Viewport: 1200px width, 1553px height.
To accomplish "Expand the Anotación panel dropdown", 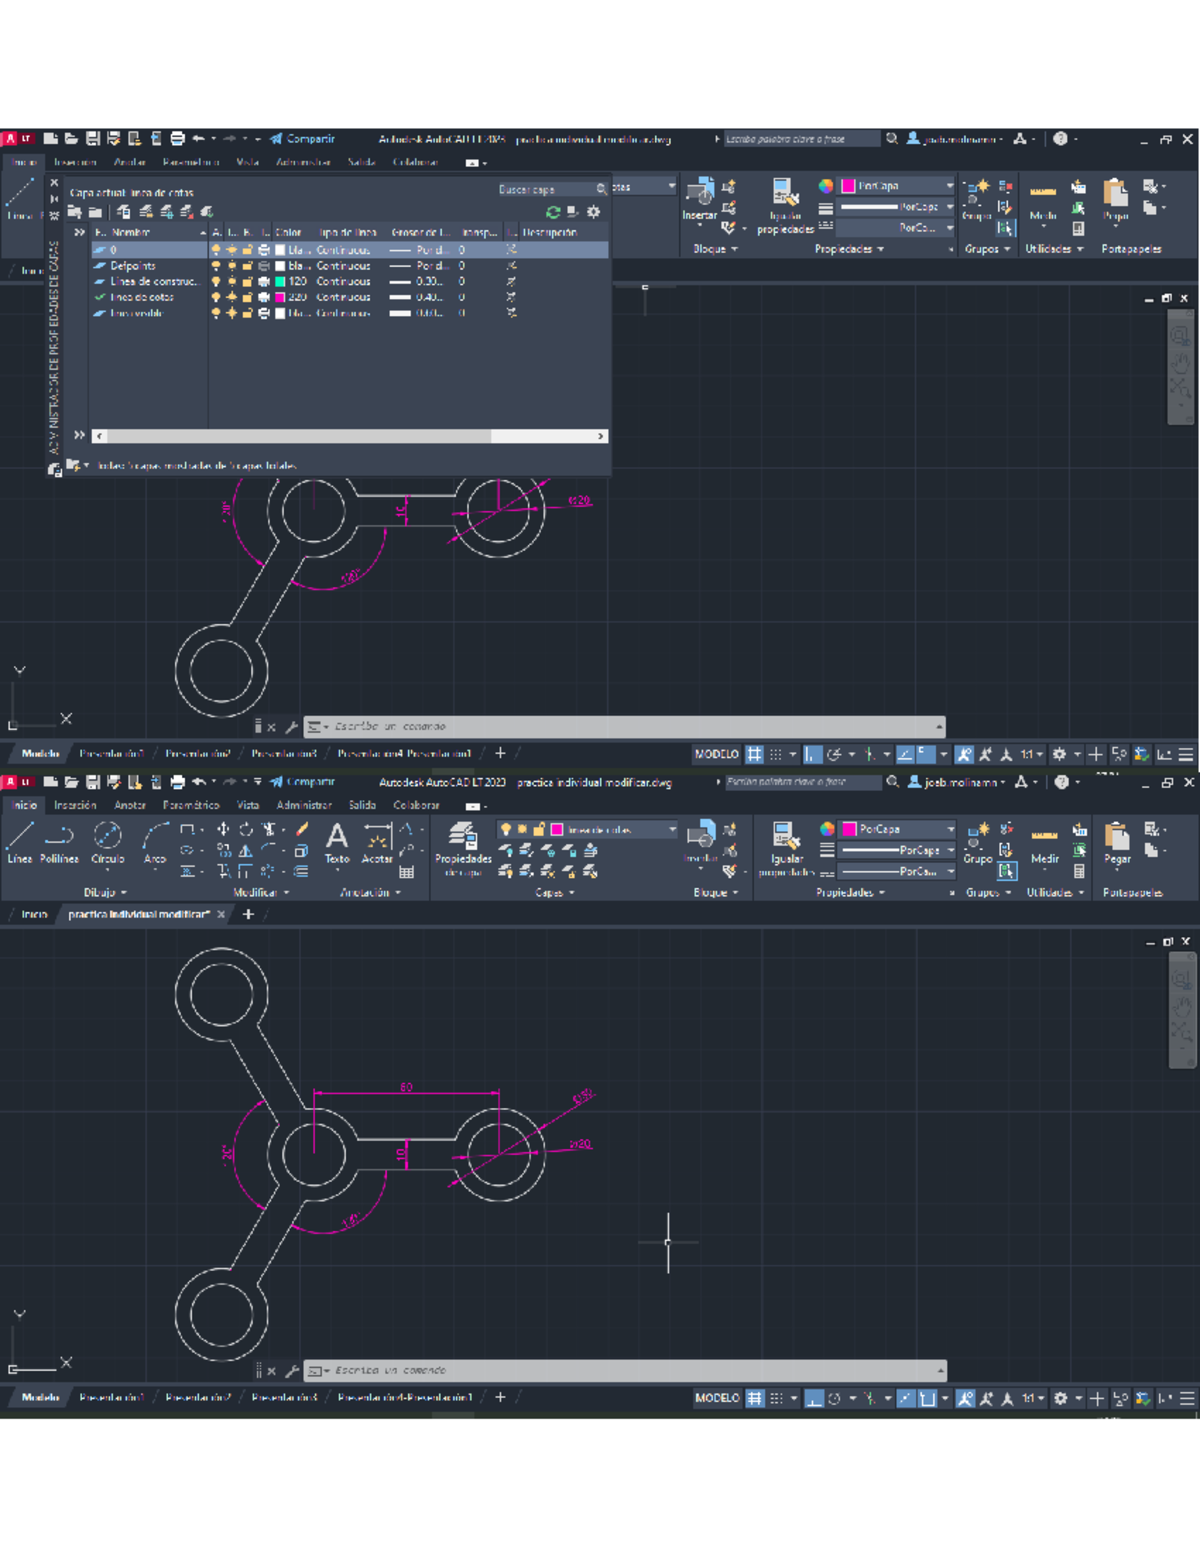I will click(370, 892).
